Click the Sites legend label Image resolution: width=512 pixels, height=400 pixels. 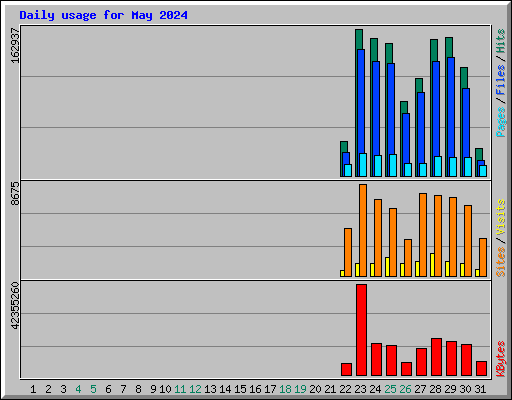[x=500, y=262]
